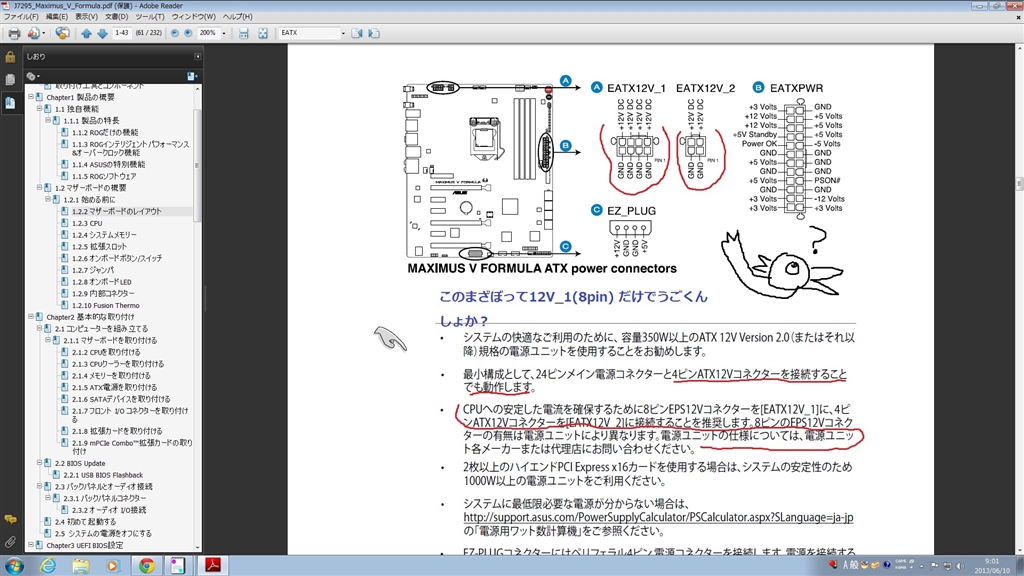Collapse the 2.1 コンピューターを組み立てる node
1024x576 pixels.
[39, 328]
